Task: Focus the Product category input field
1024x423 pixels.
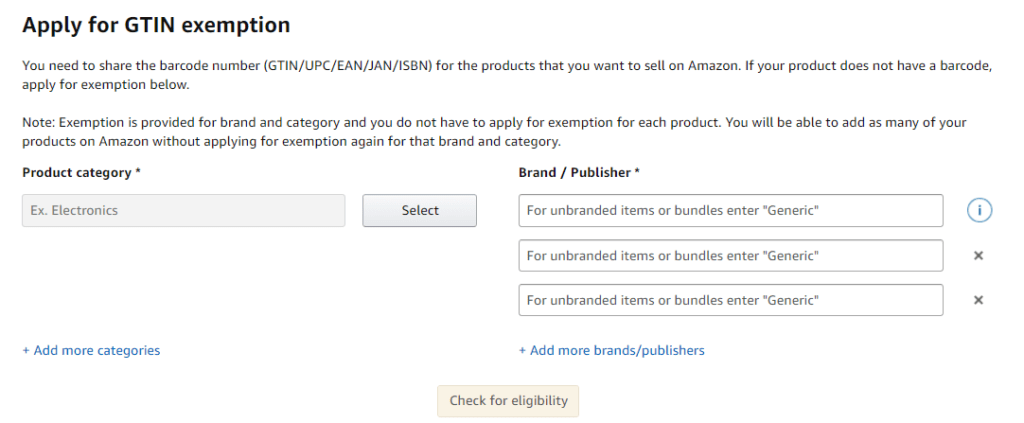Action: [x=183, y=210]
